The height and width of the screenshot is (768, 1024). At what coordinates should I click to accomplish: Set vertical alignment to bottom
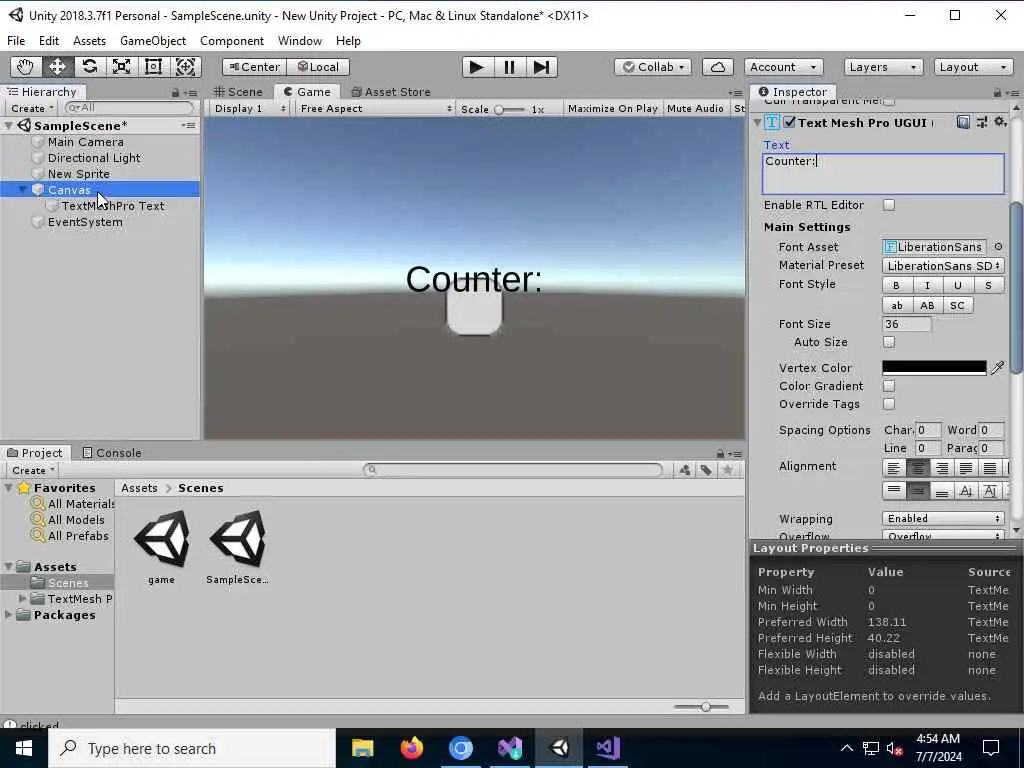(942, 490)
